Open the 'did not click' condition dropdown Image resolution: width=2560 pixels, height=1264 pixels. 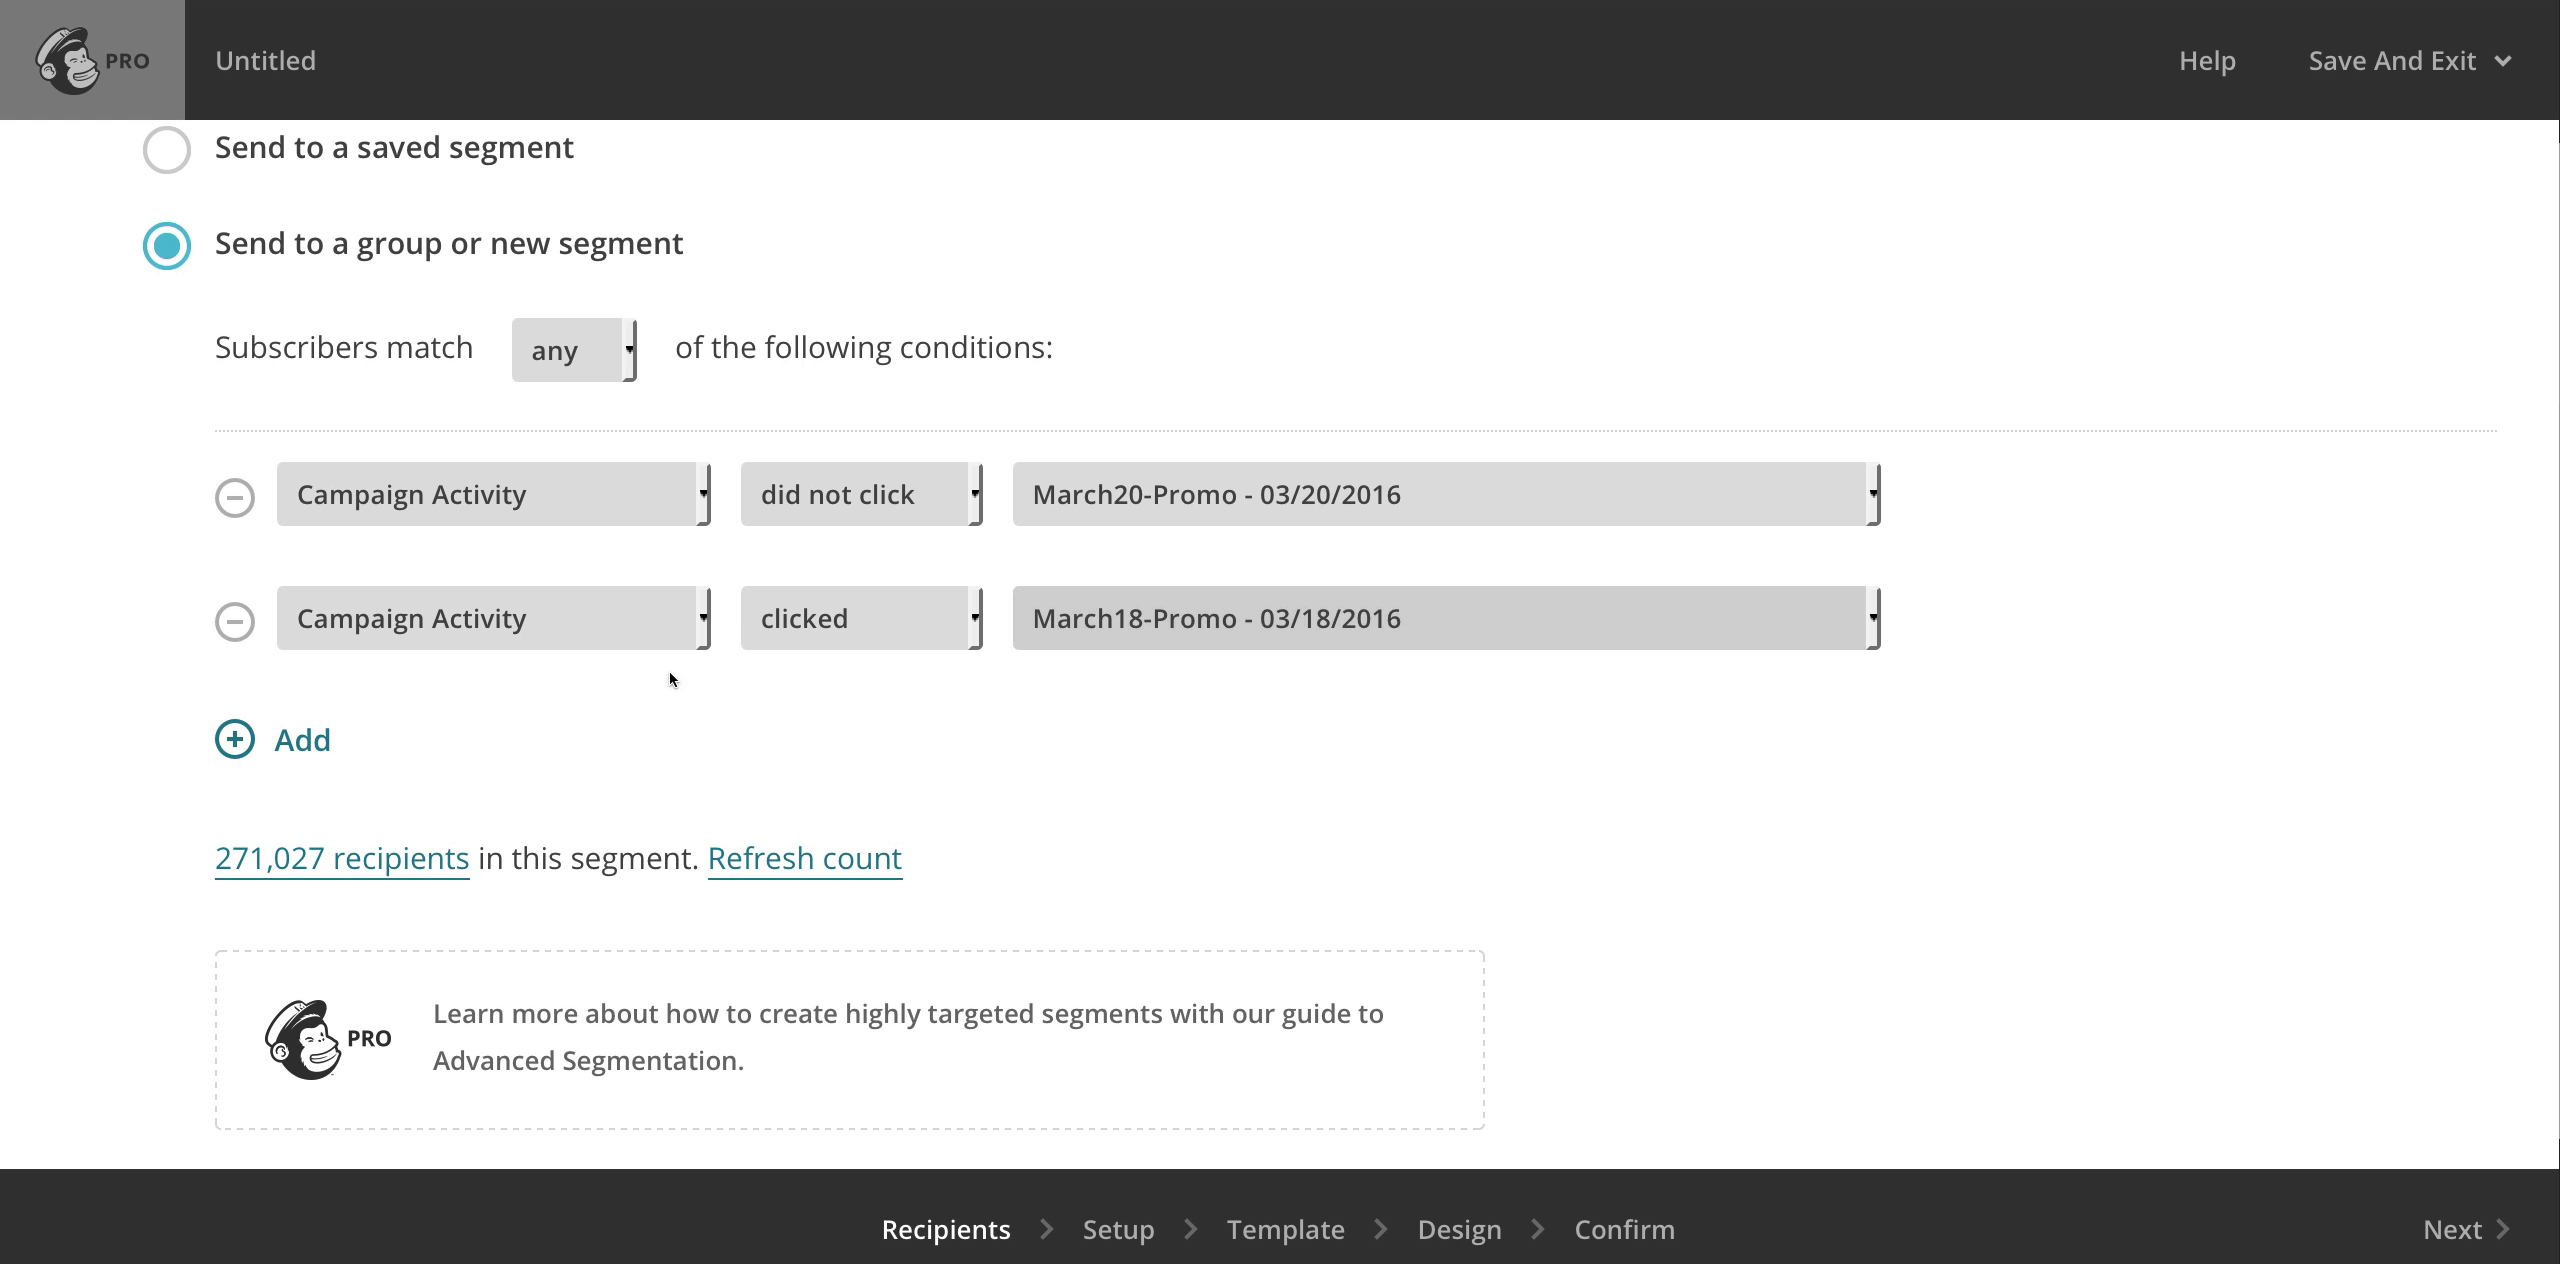861,494
